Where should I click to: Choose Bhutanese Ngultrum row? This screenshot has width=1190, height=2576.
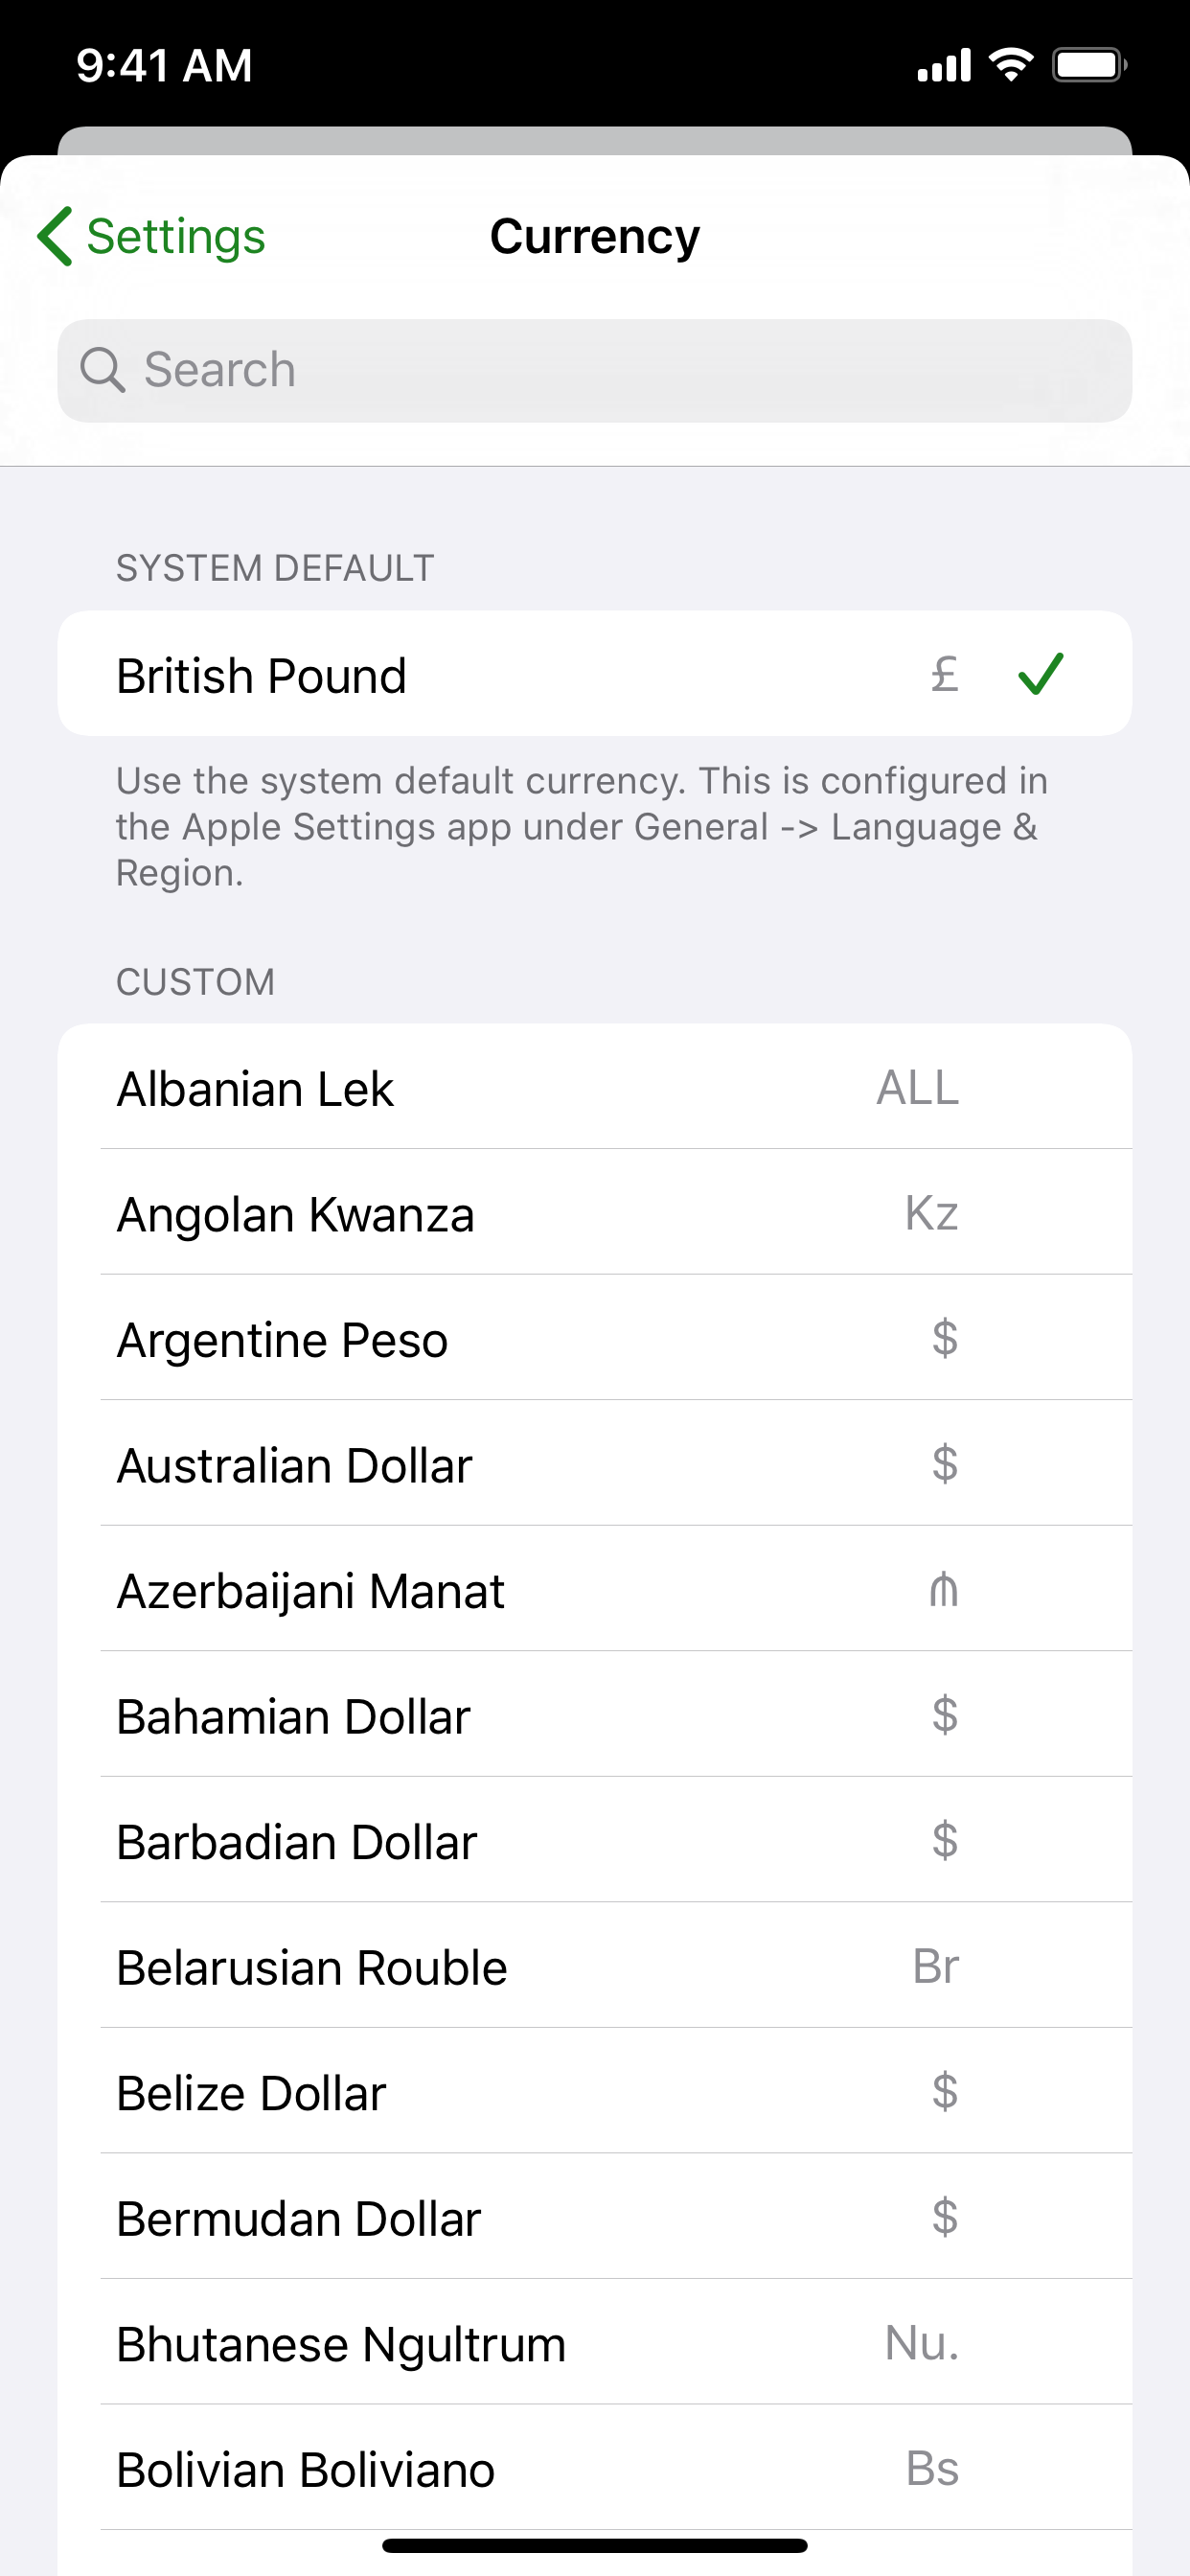(x=595, y=2342)
